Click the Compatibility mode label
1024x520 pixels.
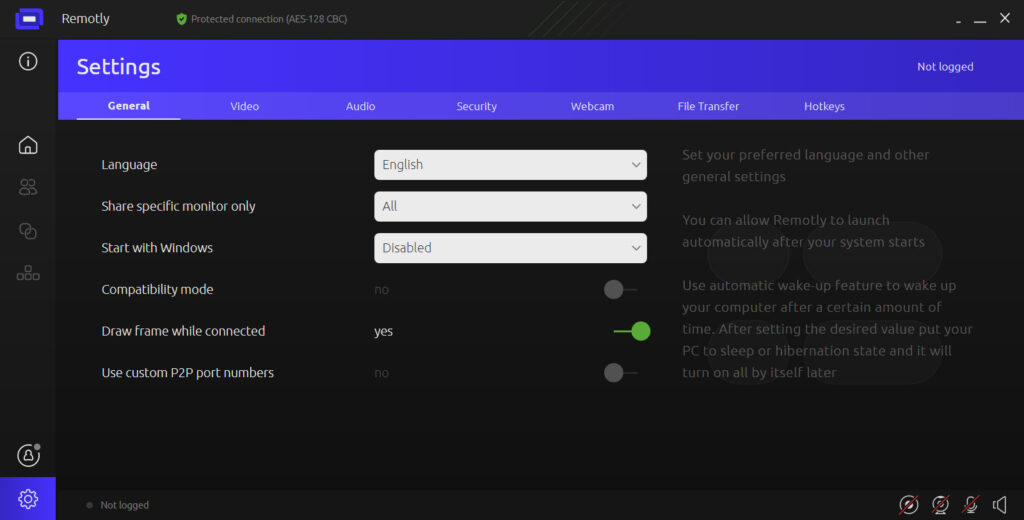coord(157,289)
